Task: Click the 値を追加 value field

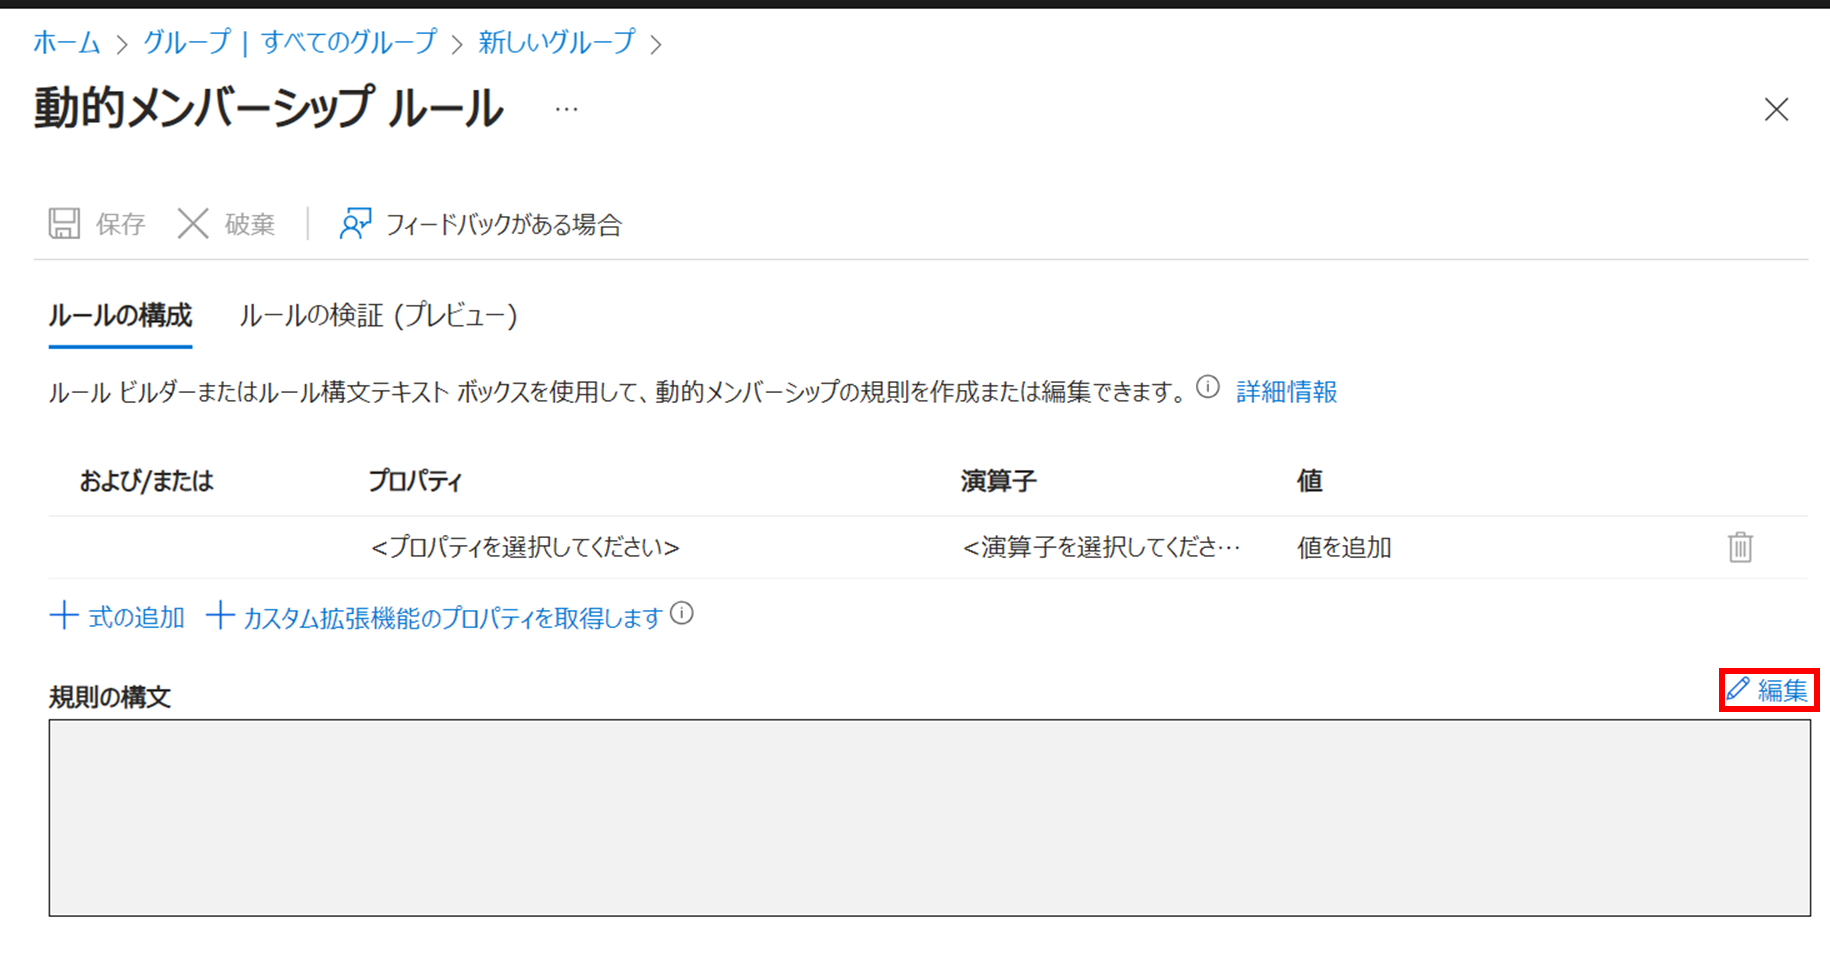Action: [1344, 547]
